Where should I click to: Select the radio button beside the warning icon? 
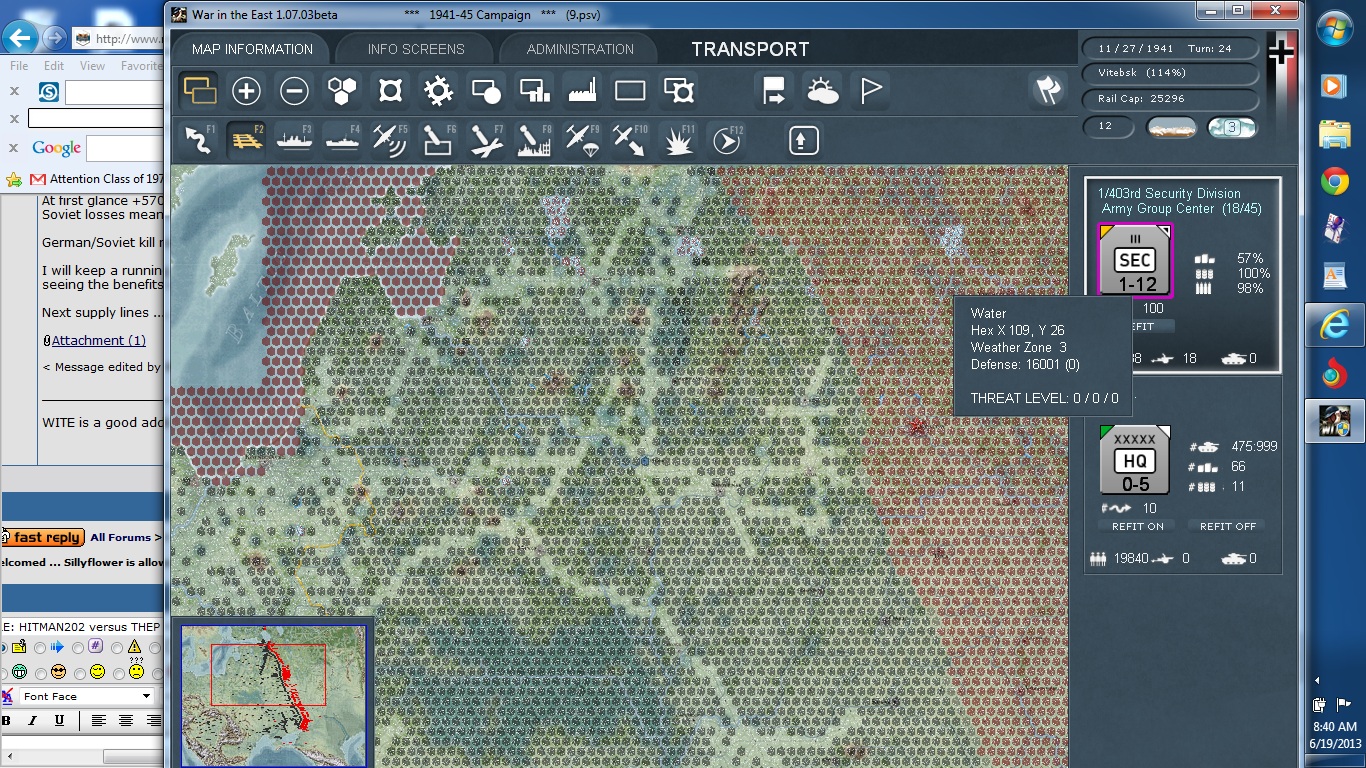tap(117, 647)
